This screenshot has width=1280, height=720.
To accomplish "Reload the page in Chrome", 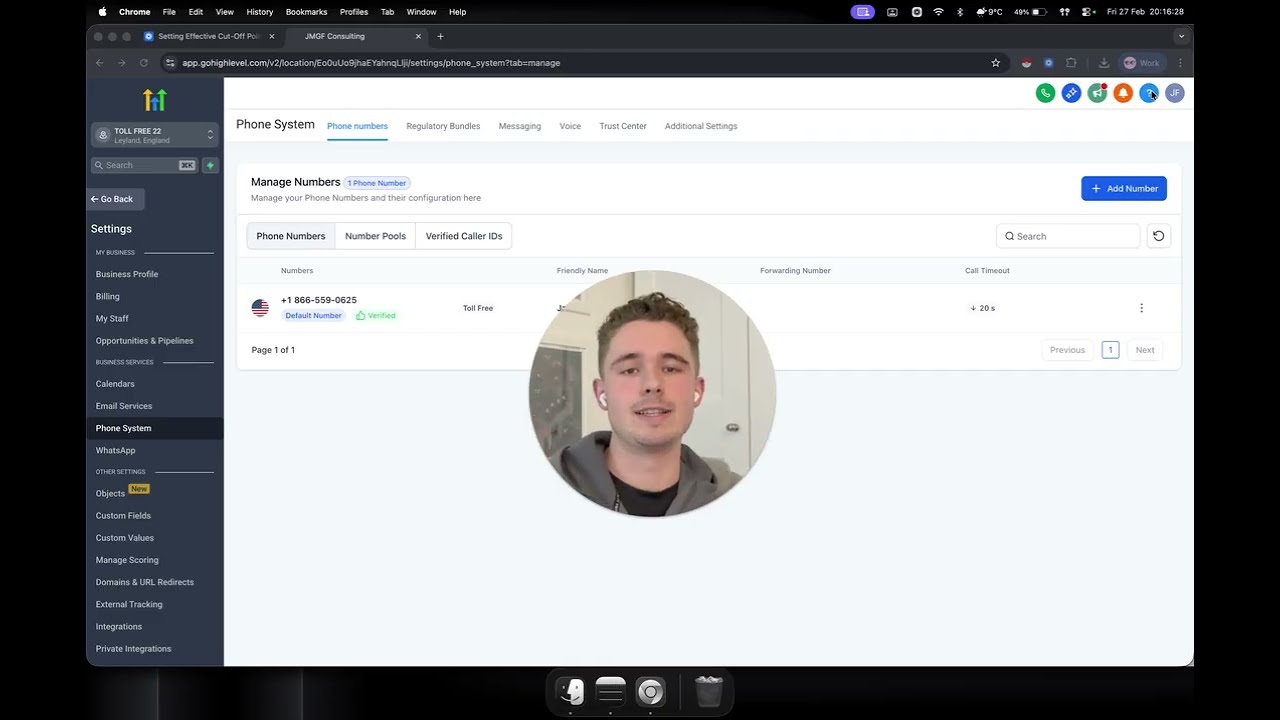I will coord(144,63).
